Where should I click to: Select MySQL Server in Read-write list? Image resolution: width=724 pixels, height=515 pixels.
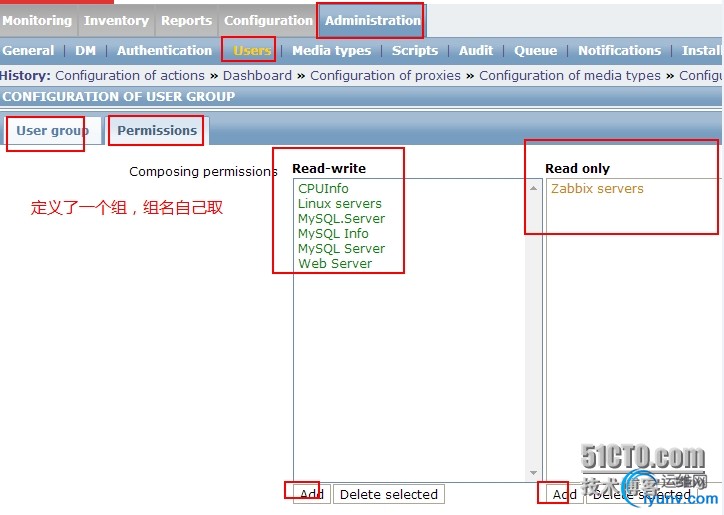[341, 248]
